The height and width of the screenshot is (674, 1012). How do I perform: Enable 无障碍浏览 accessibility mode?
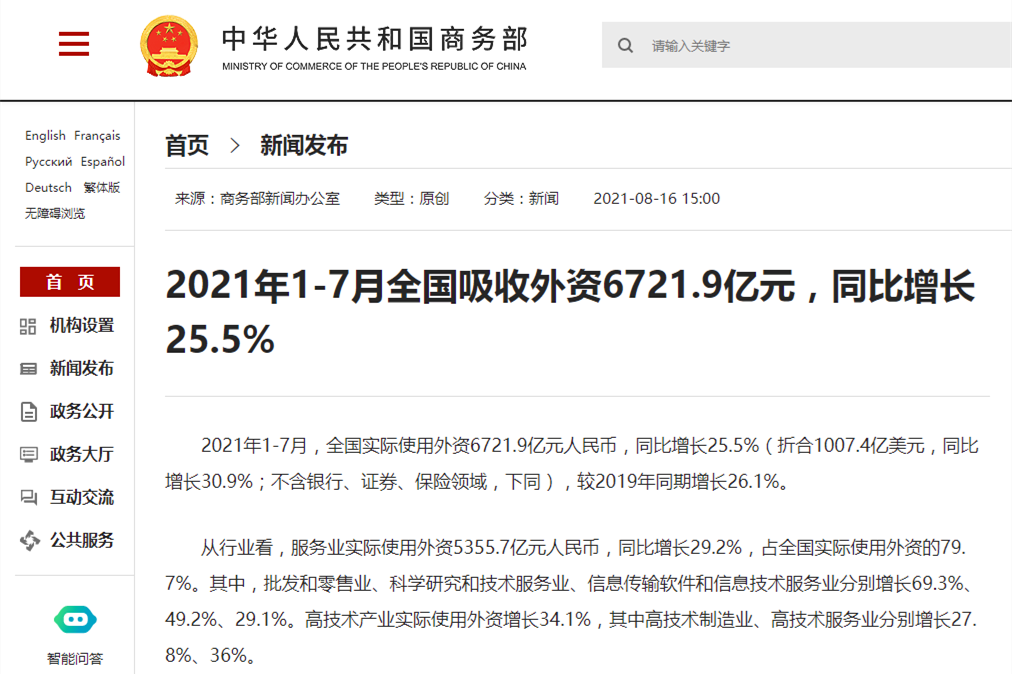(x=55, y=214)
